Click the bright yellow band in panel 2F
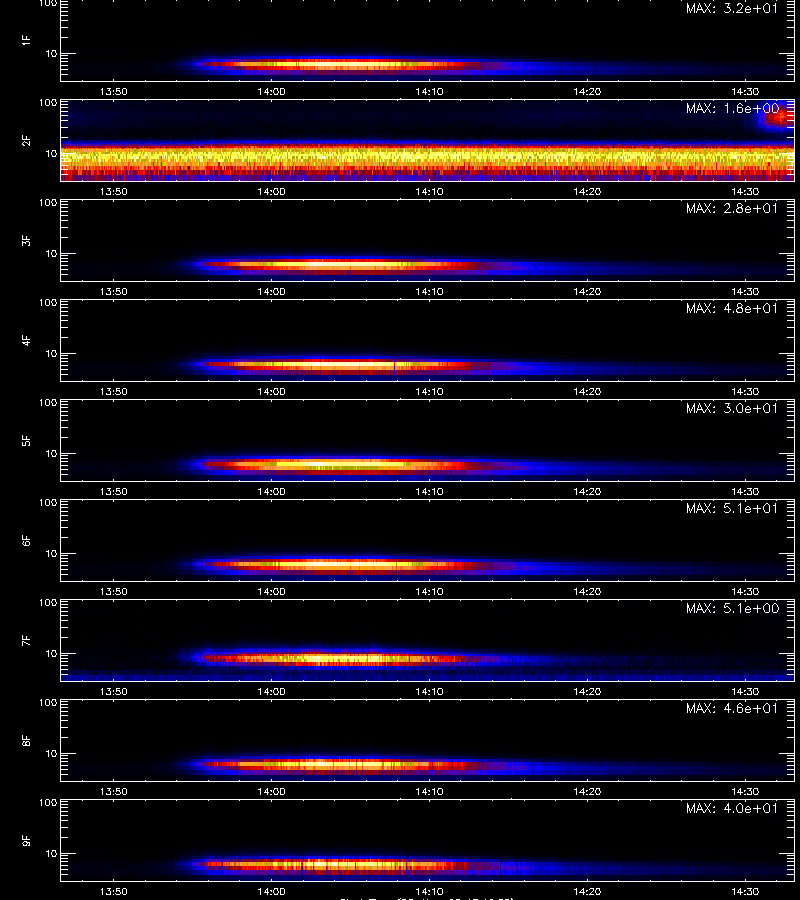 pos(428,156)
